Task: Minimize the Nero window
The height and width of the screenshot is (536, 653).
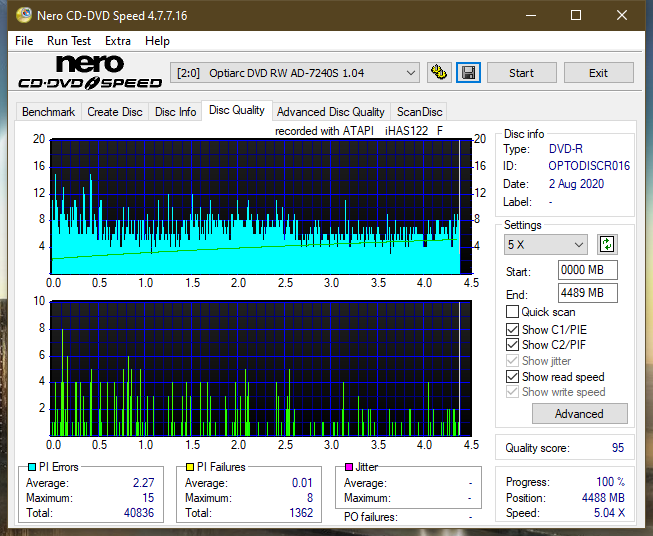Action: click(531, 15)
